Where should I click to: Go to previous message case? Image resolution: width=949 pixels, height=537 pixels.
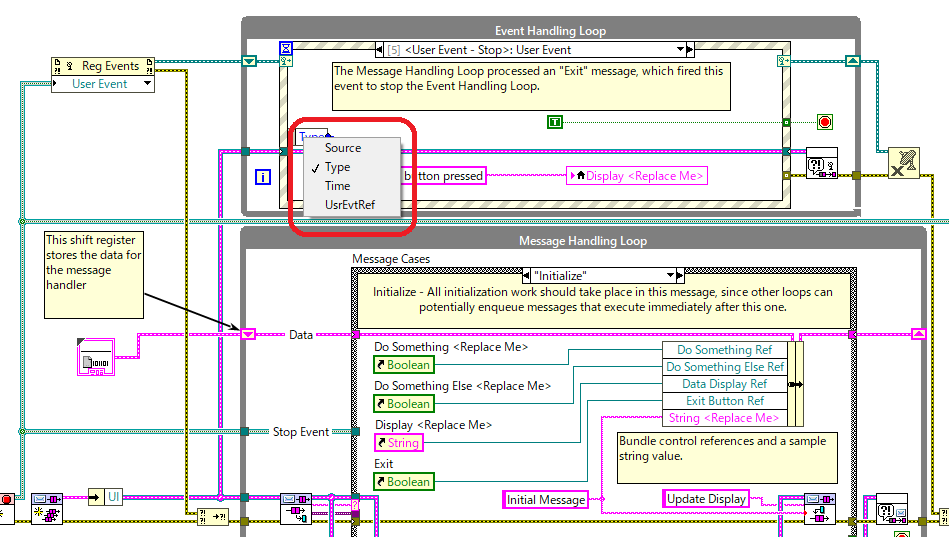tap(526, 275)
